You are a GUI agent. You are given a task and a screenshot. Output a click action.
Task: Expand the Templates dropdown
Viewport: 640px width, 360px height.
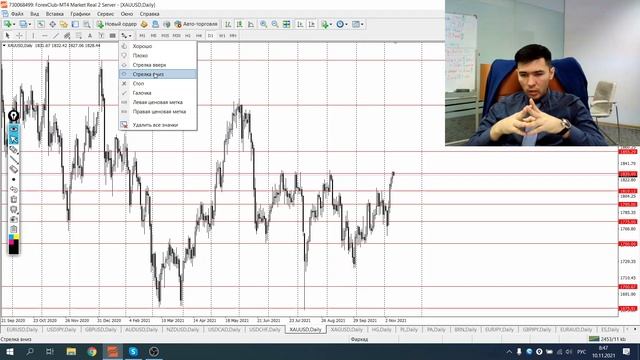point(362,24)
